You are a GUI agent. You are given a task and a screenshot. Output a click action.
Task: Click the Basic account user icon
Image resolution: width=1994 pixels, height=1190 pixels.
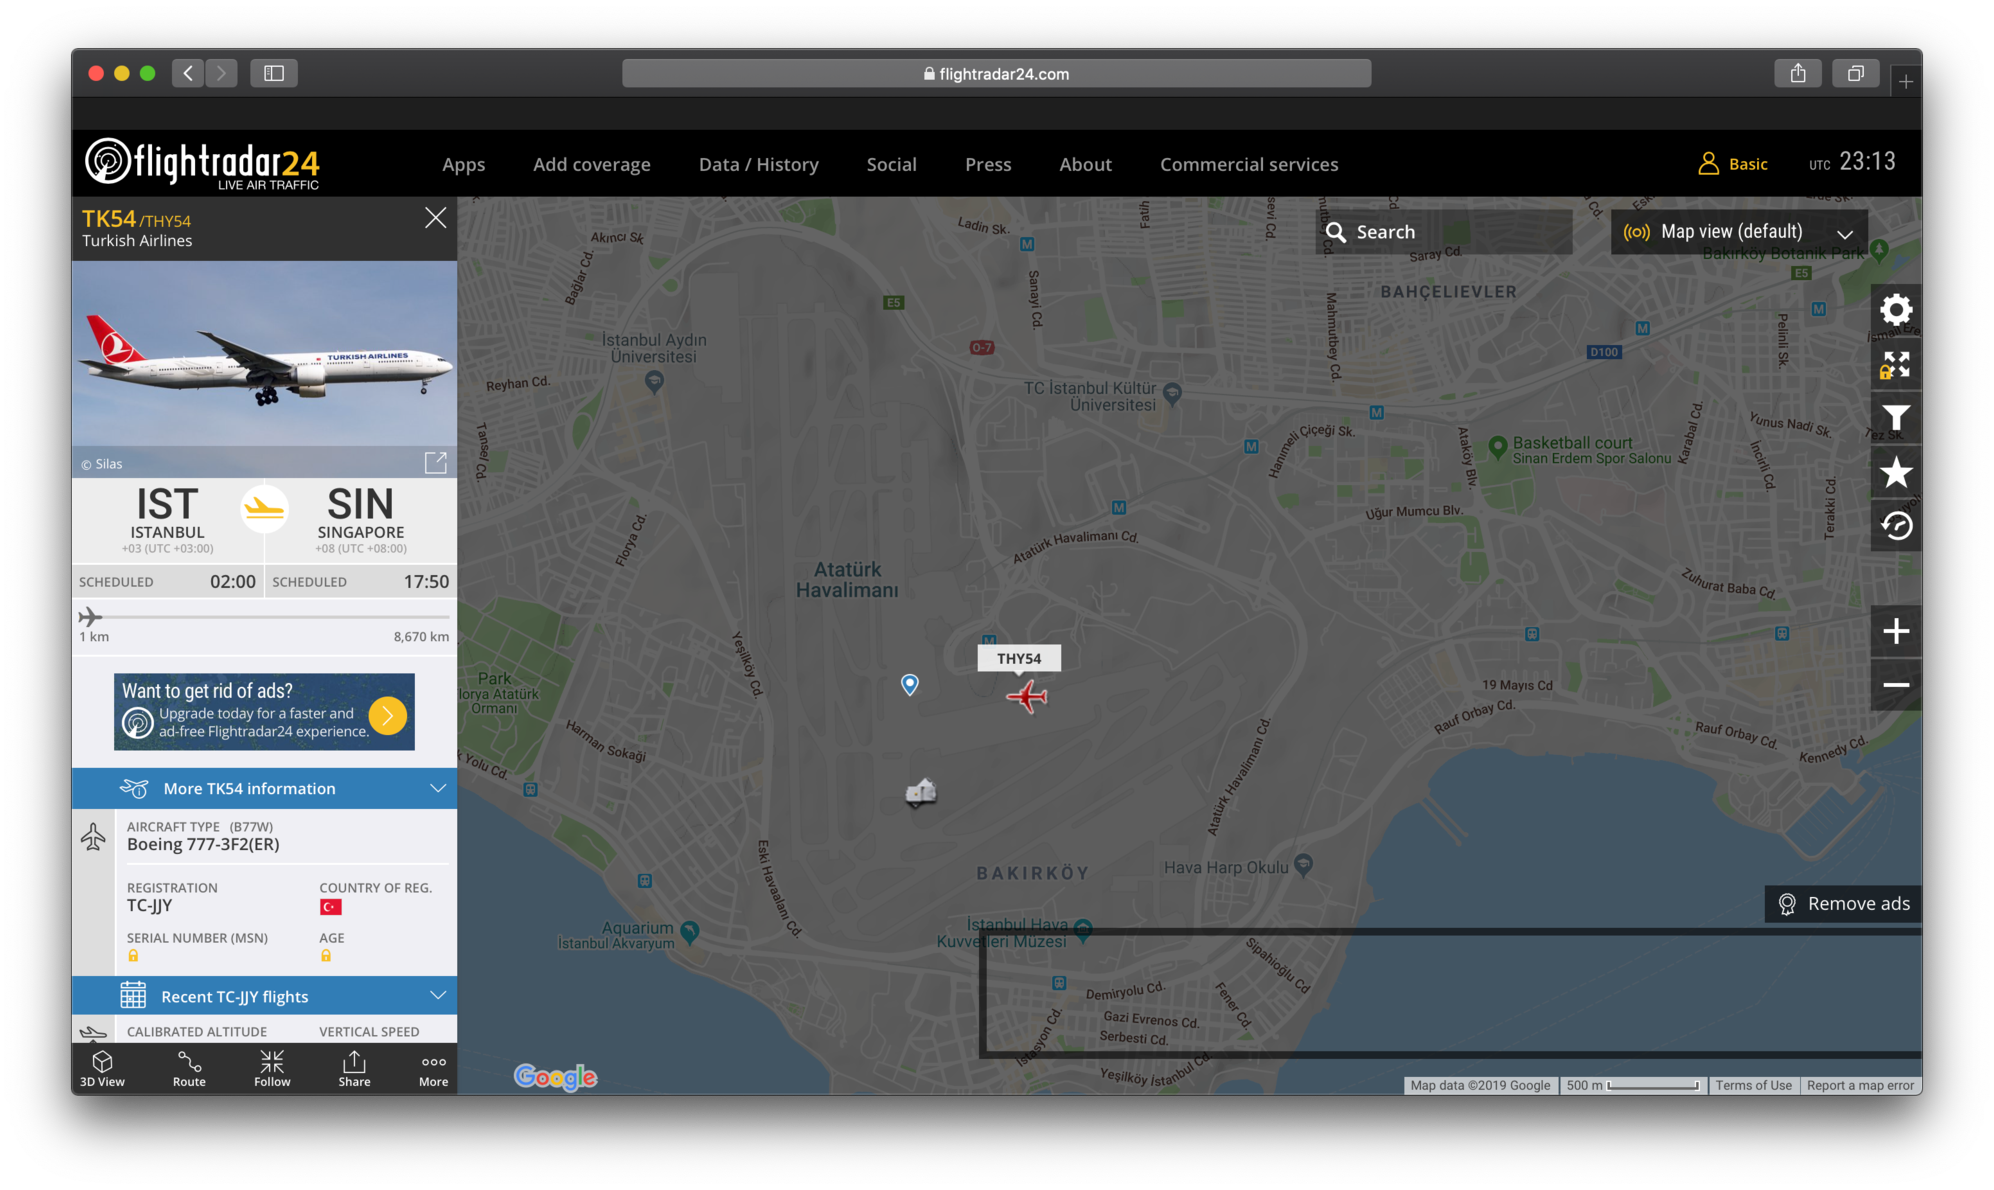pyautogui.click(x=1708, y=163)
